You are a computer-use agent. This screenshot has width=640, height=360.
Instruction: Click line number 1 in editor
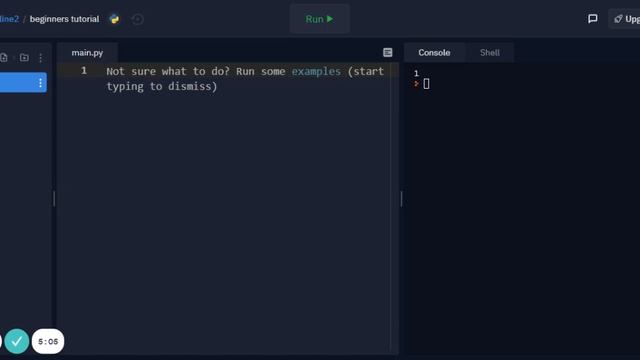(84, 71)
